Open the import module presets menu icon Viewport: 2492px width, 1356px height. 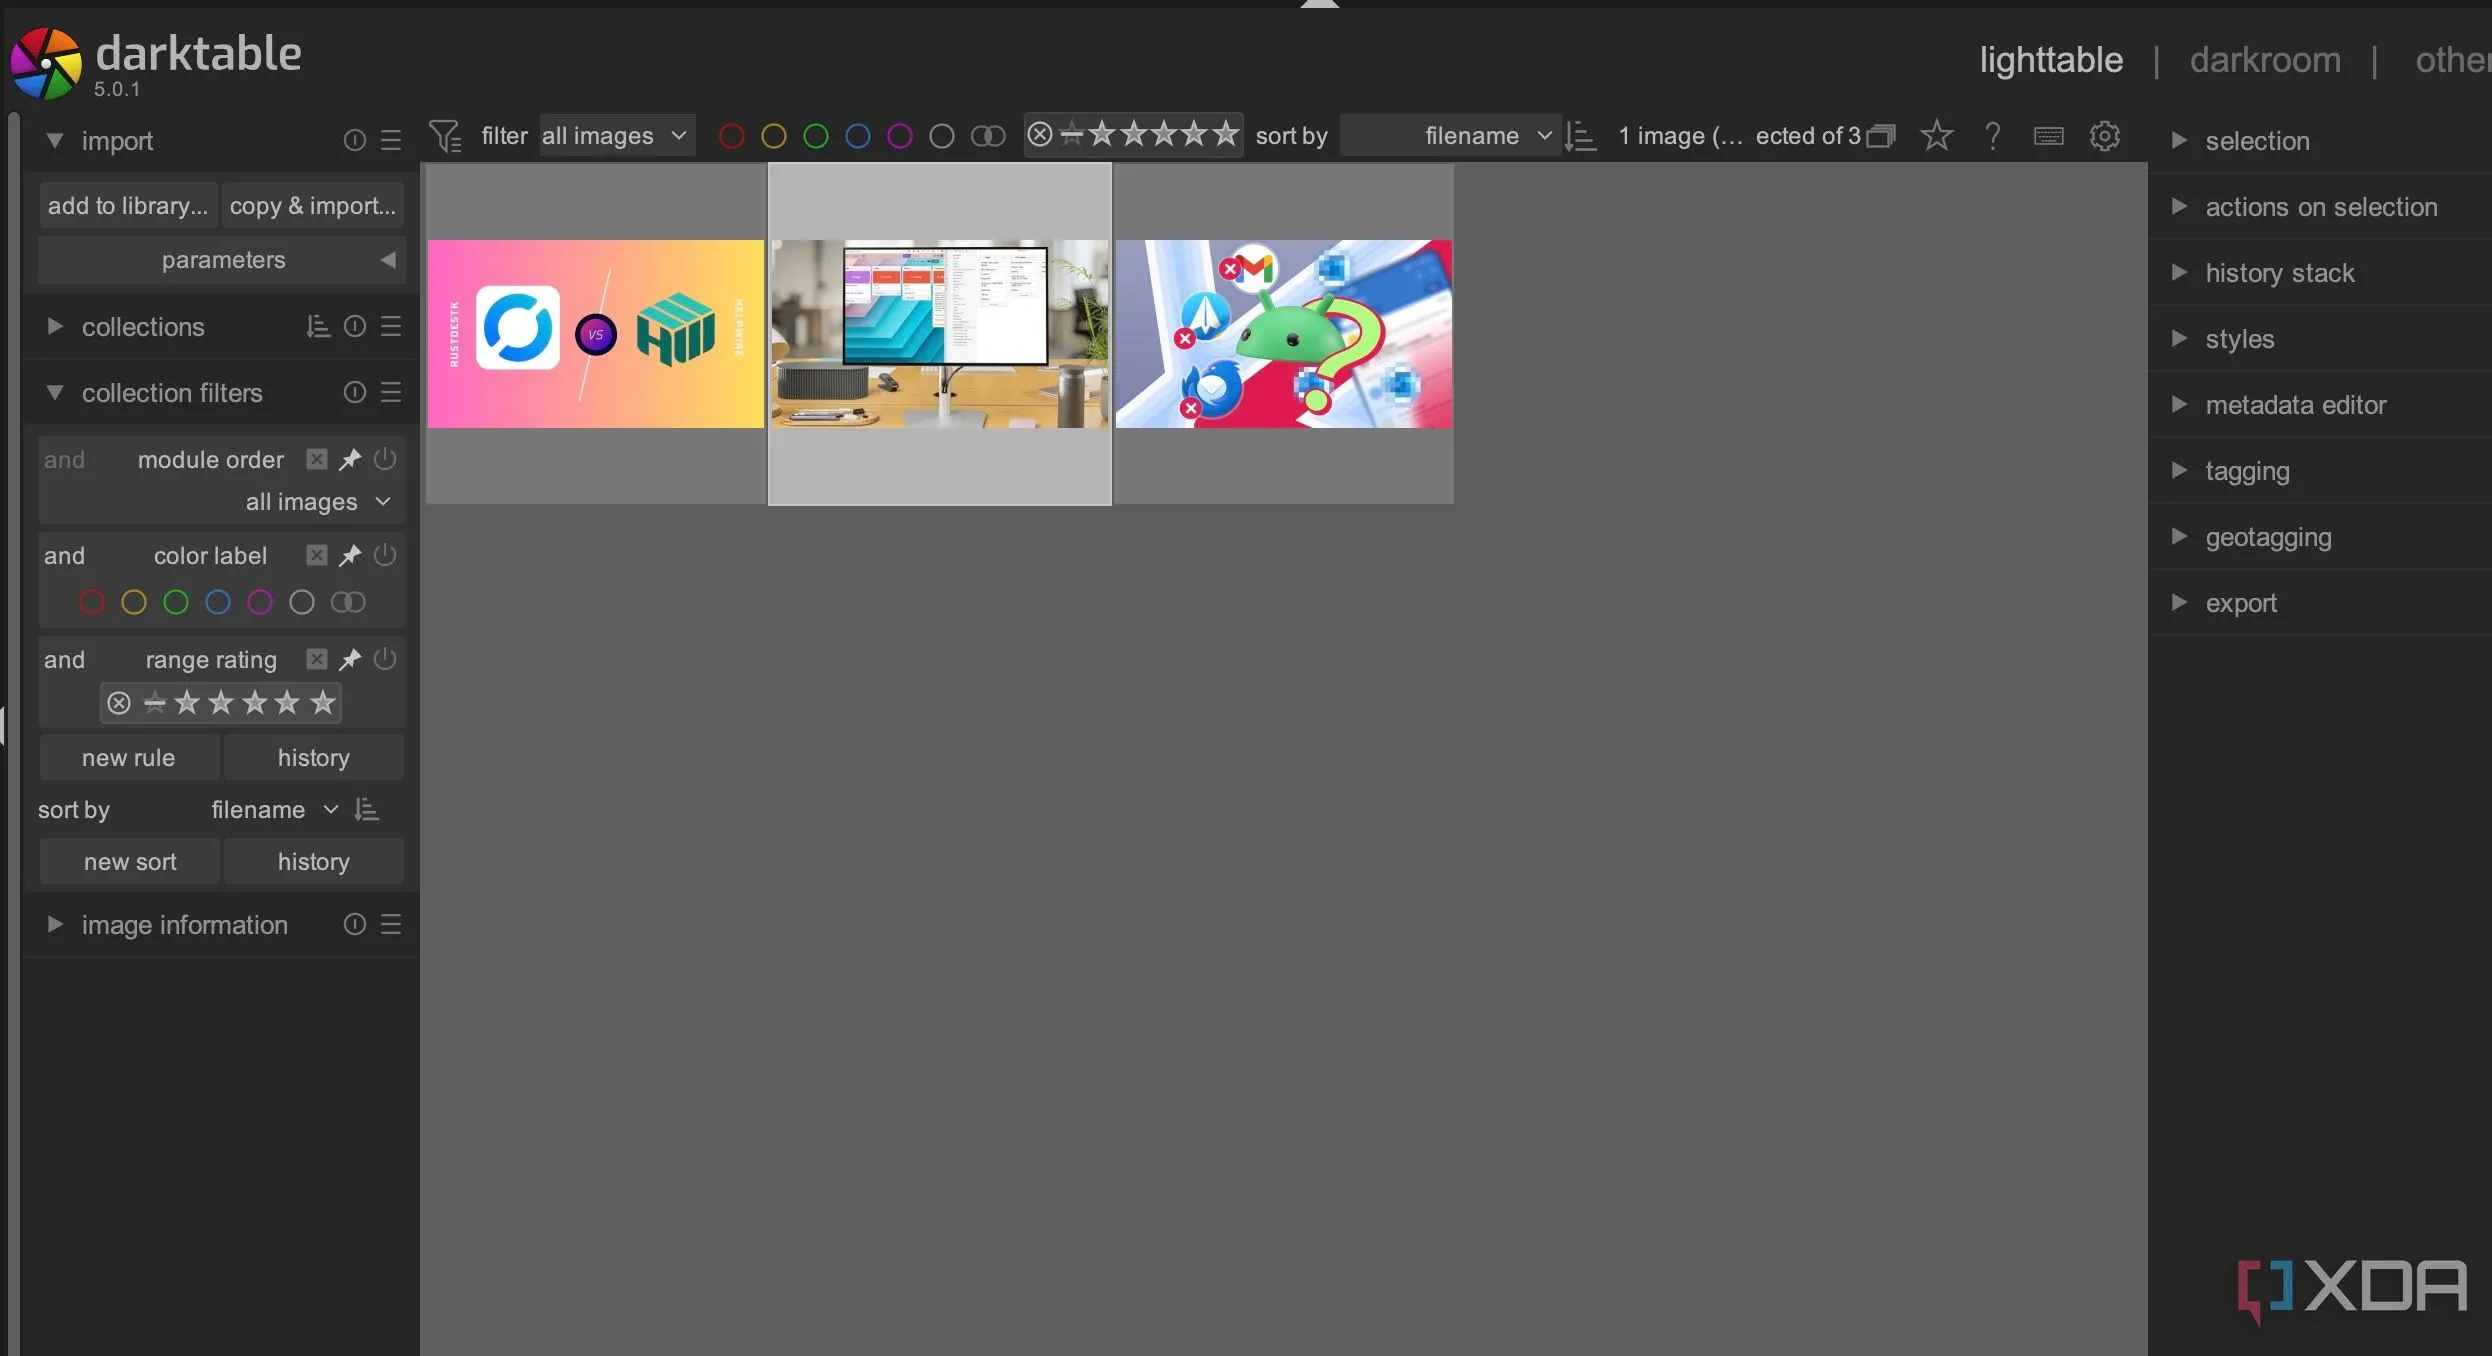coord(391,140)
